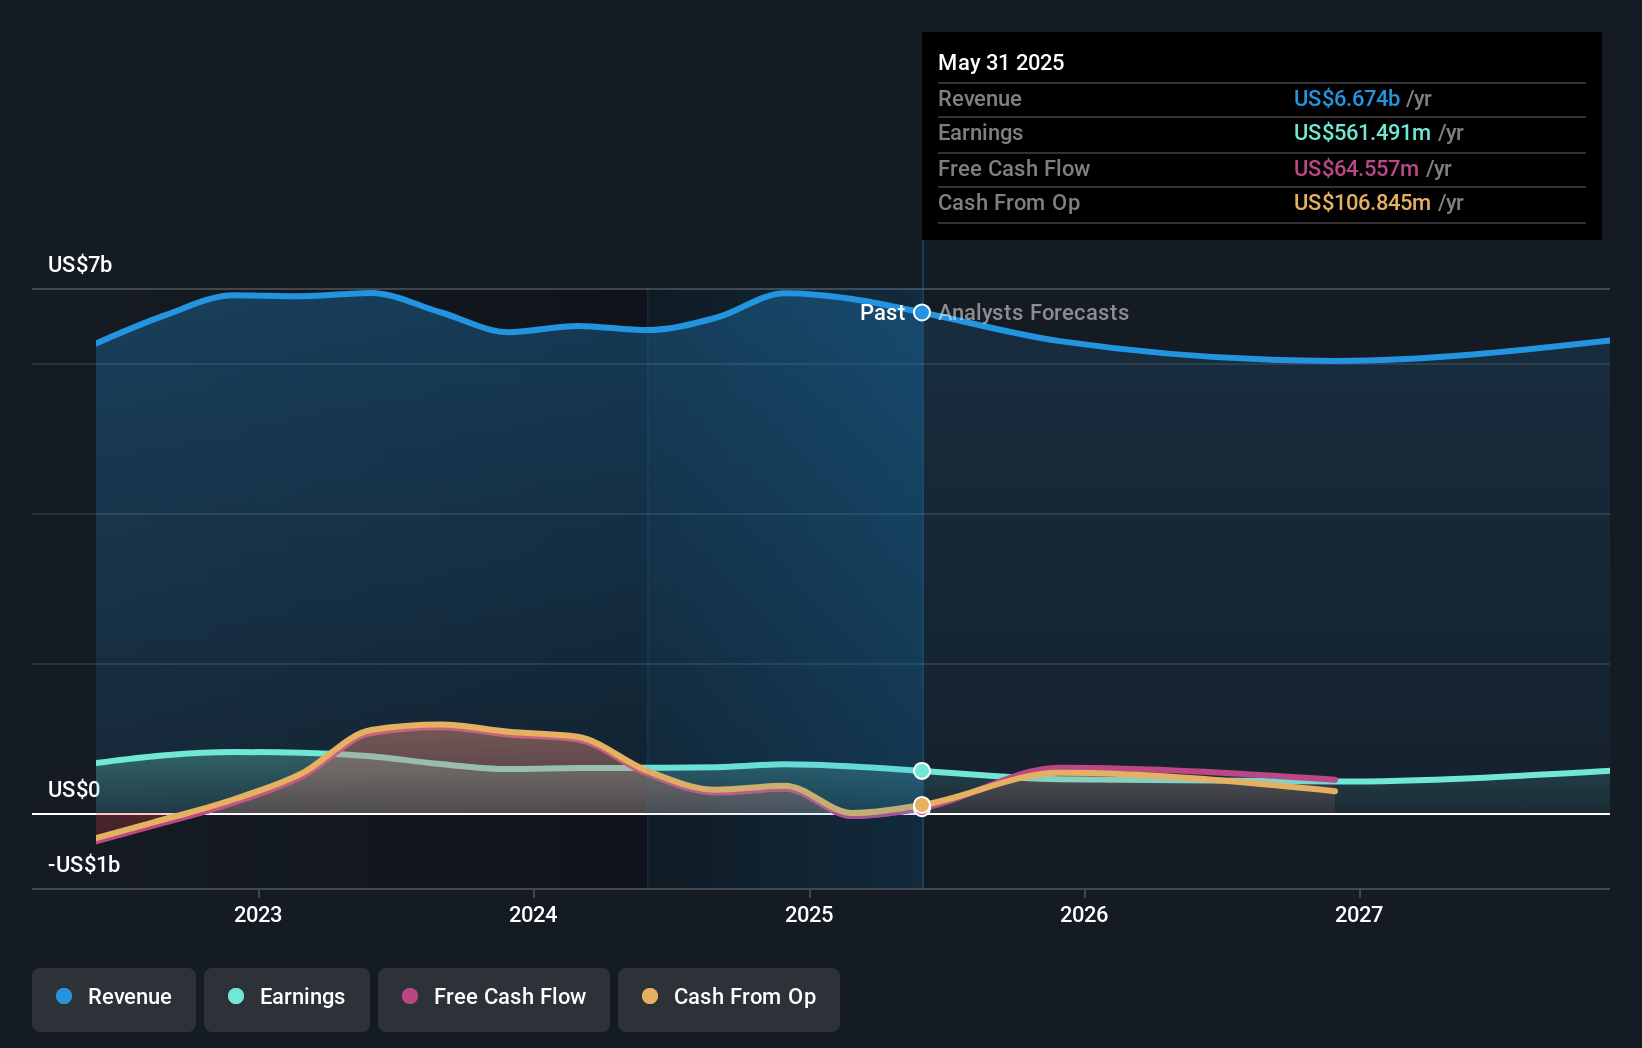Click the Earnings row label in tooltip
1642x1048 pixels.
(980, 132)
